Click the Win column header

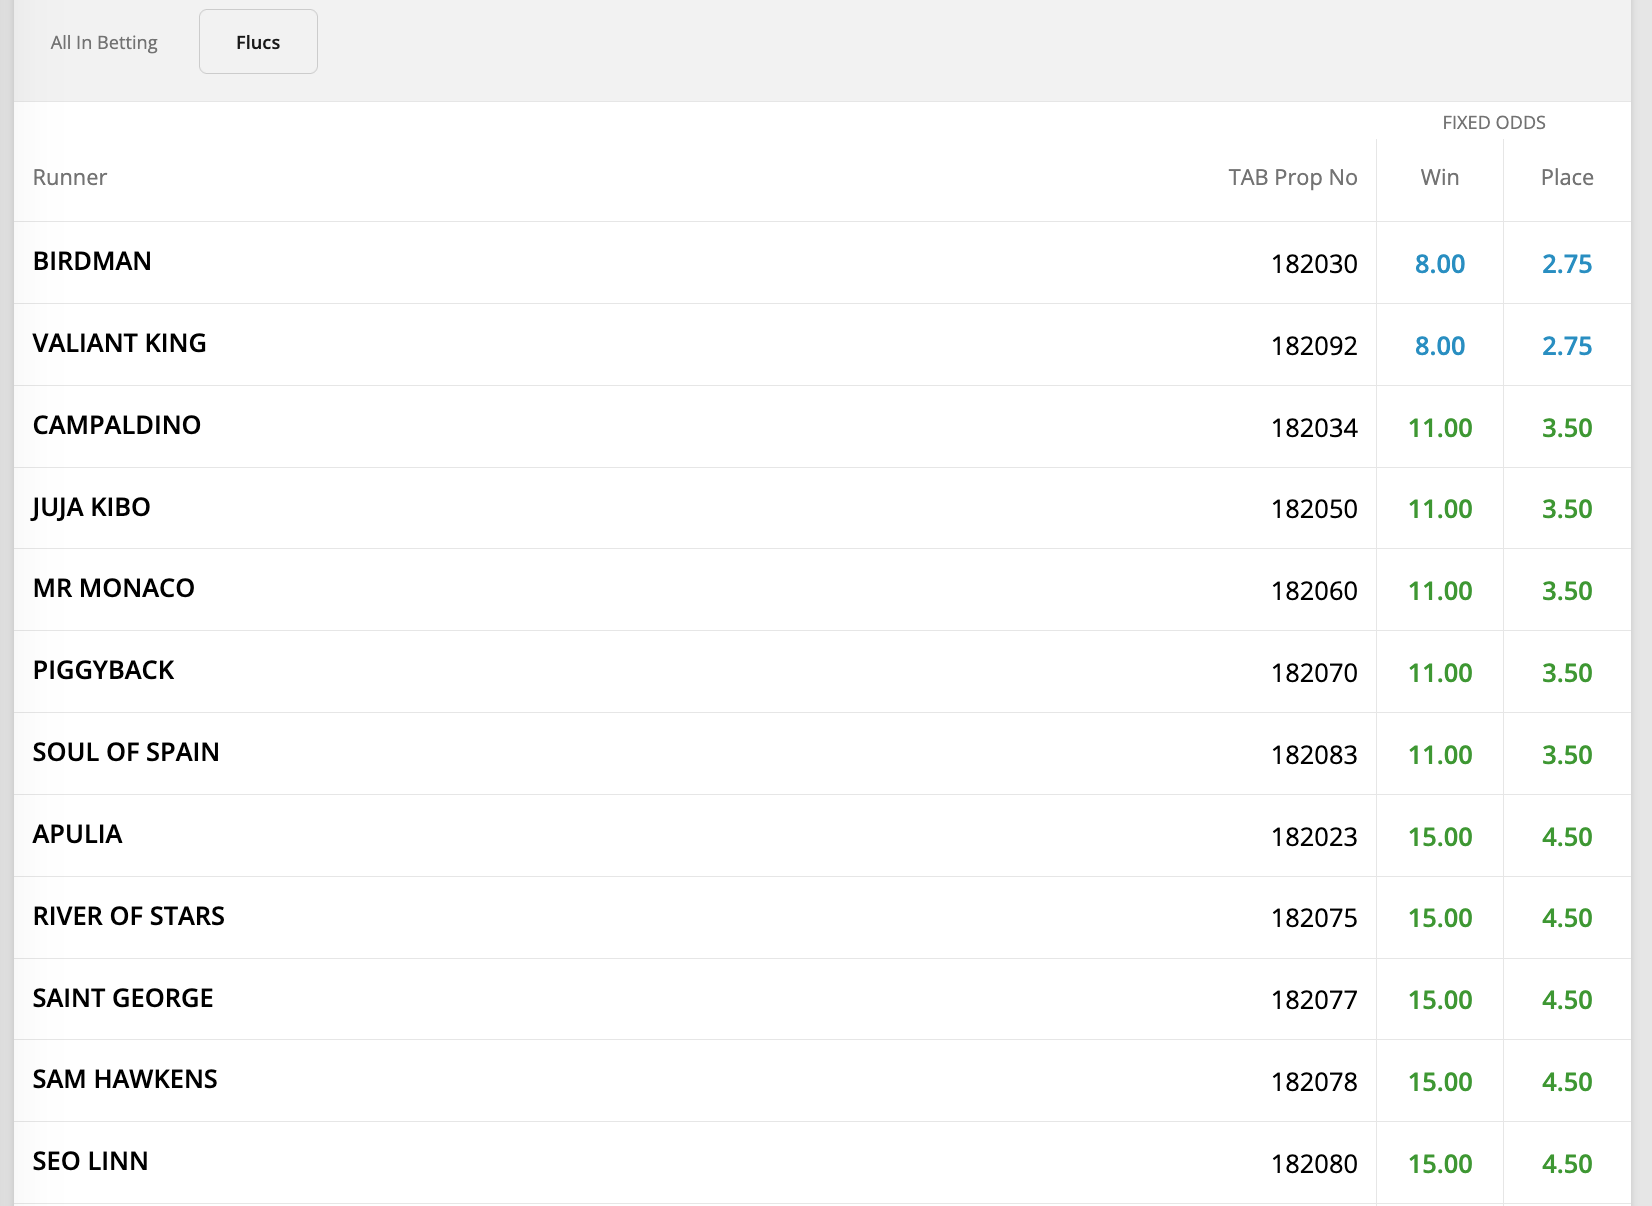[x=1440, y=177]
